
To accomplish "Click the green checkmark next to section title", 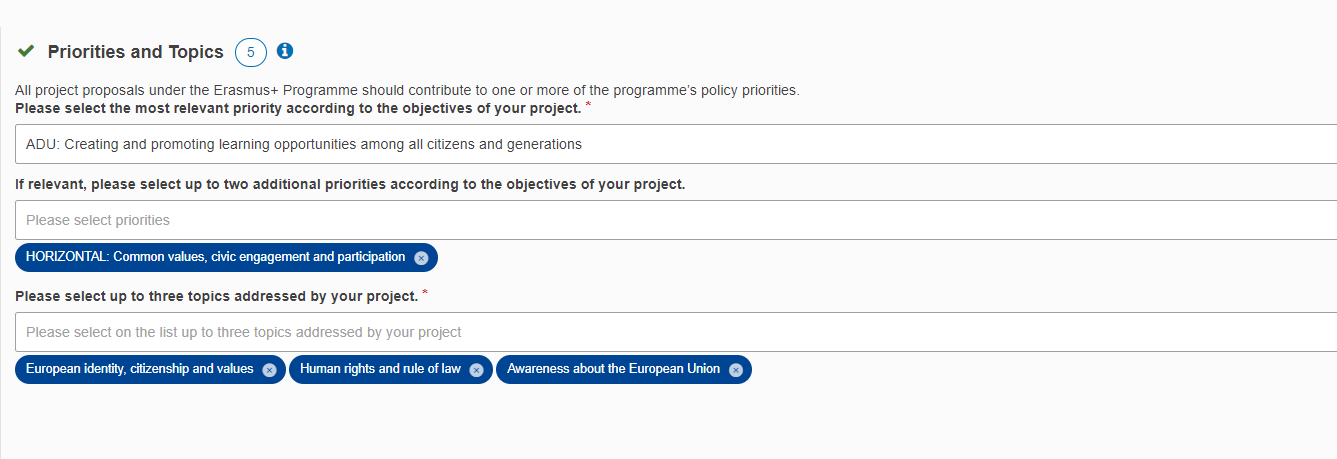I will (x=26, y=51).
